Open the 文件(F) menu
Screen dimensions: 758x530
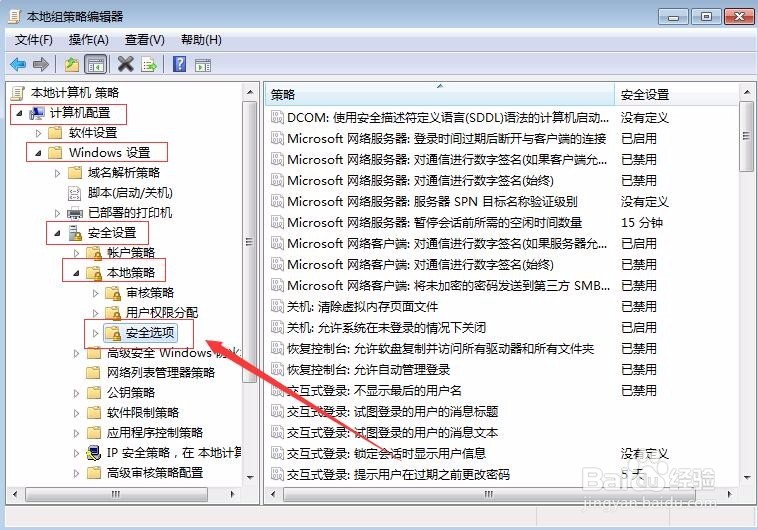[34, 40]
